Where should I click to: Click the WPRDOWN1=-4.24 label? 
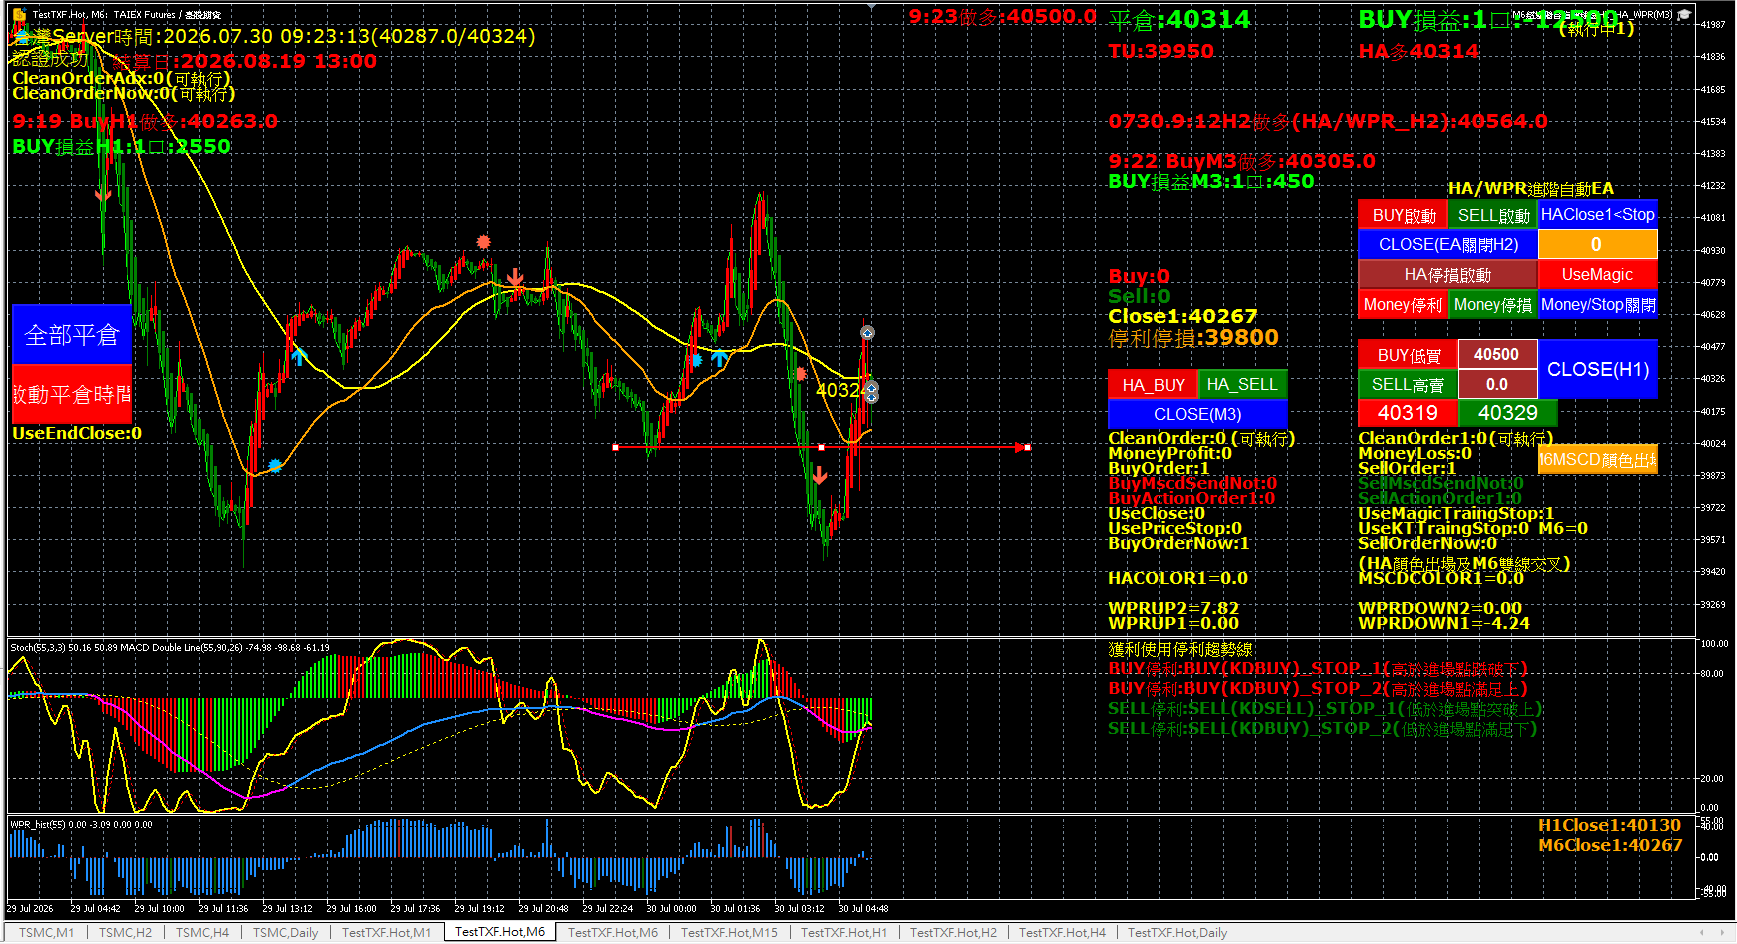point(1443,623)
